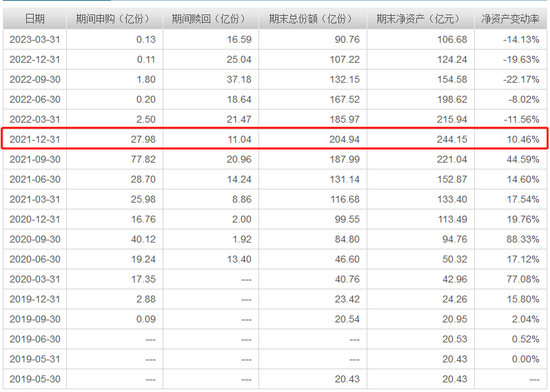Click the 净资产变动率 column header

pos(510,19)
